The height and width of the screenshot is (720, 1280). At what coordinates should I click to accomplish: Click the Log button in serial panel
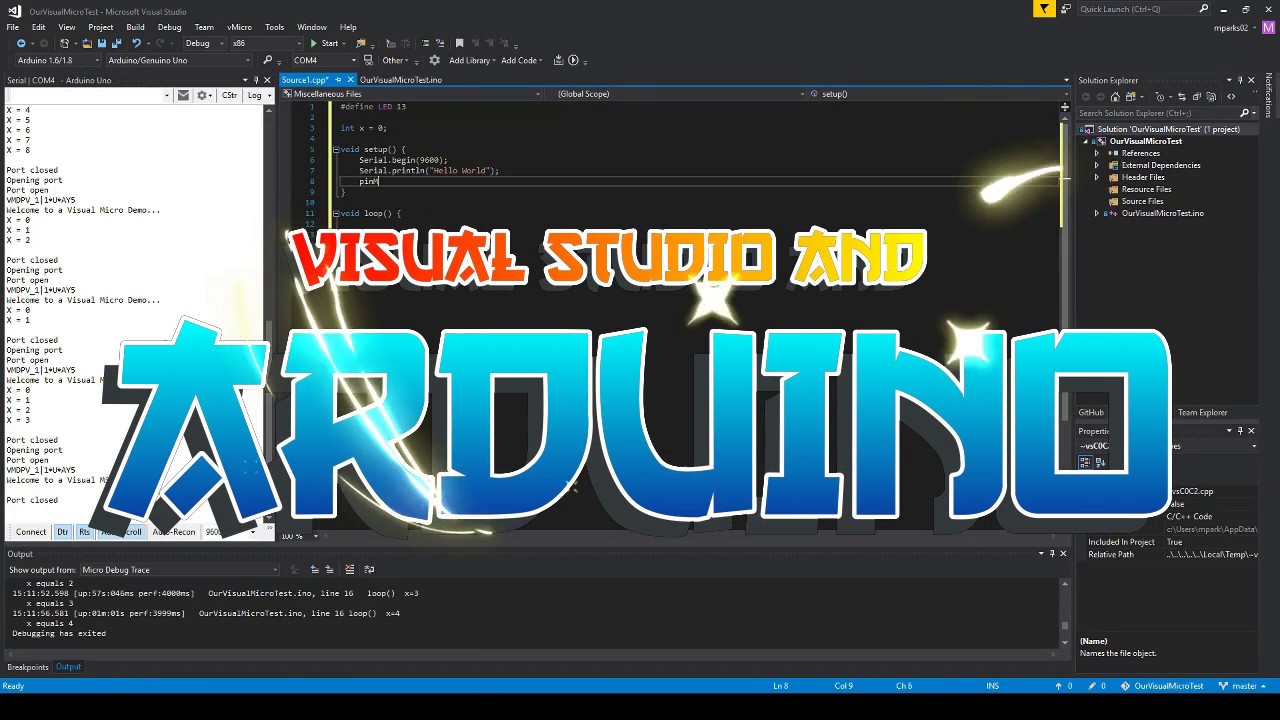coord(257,95)
